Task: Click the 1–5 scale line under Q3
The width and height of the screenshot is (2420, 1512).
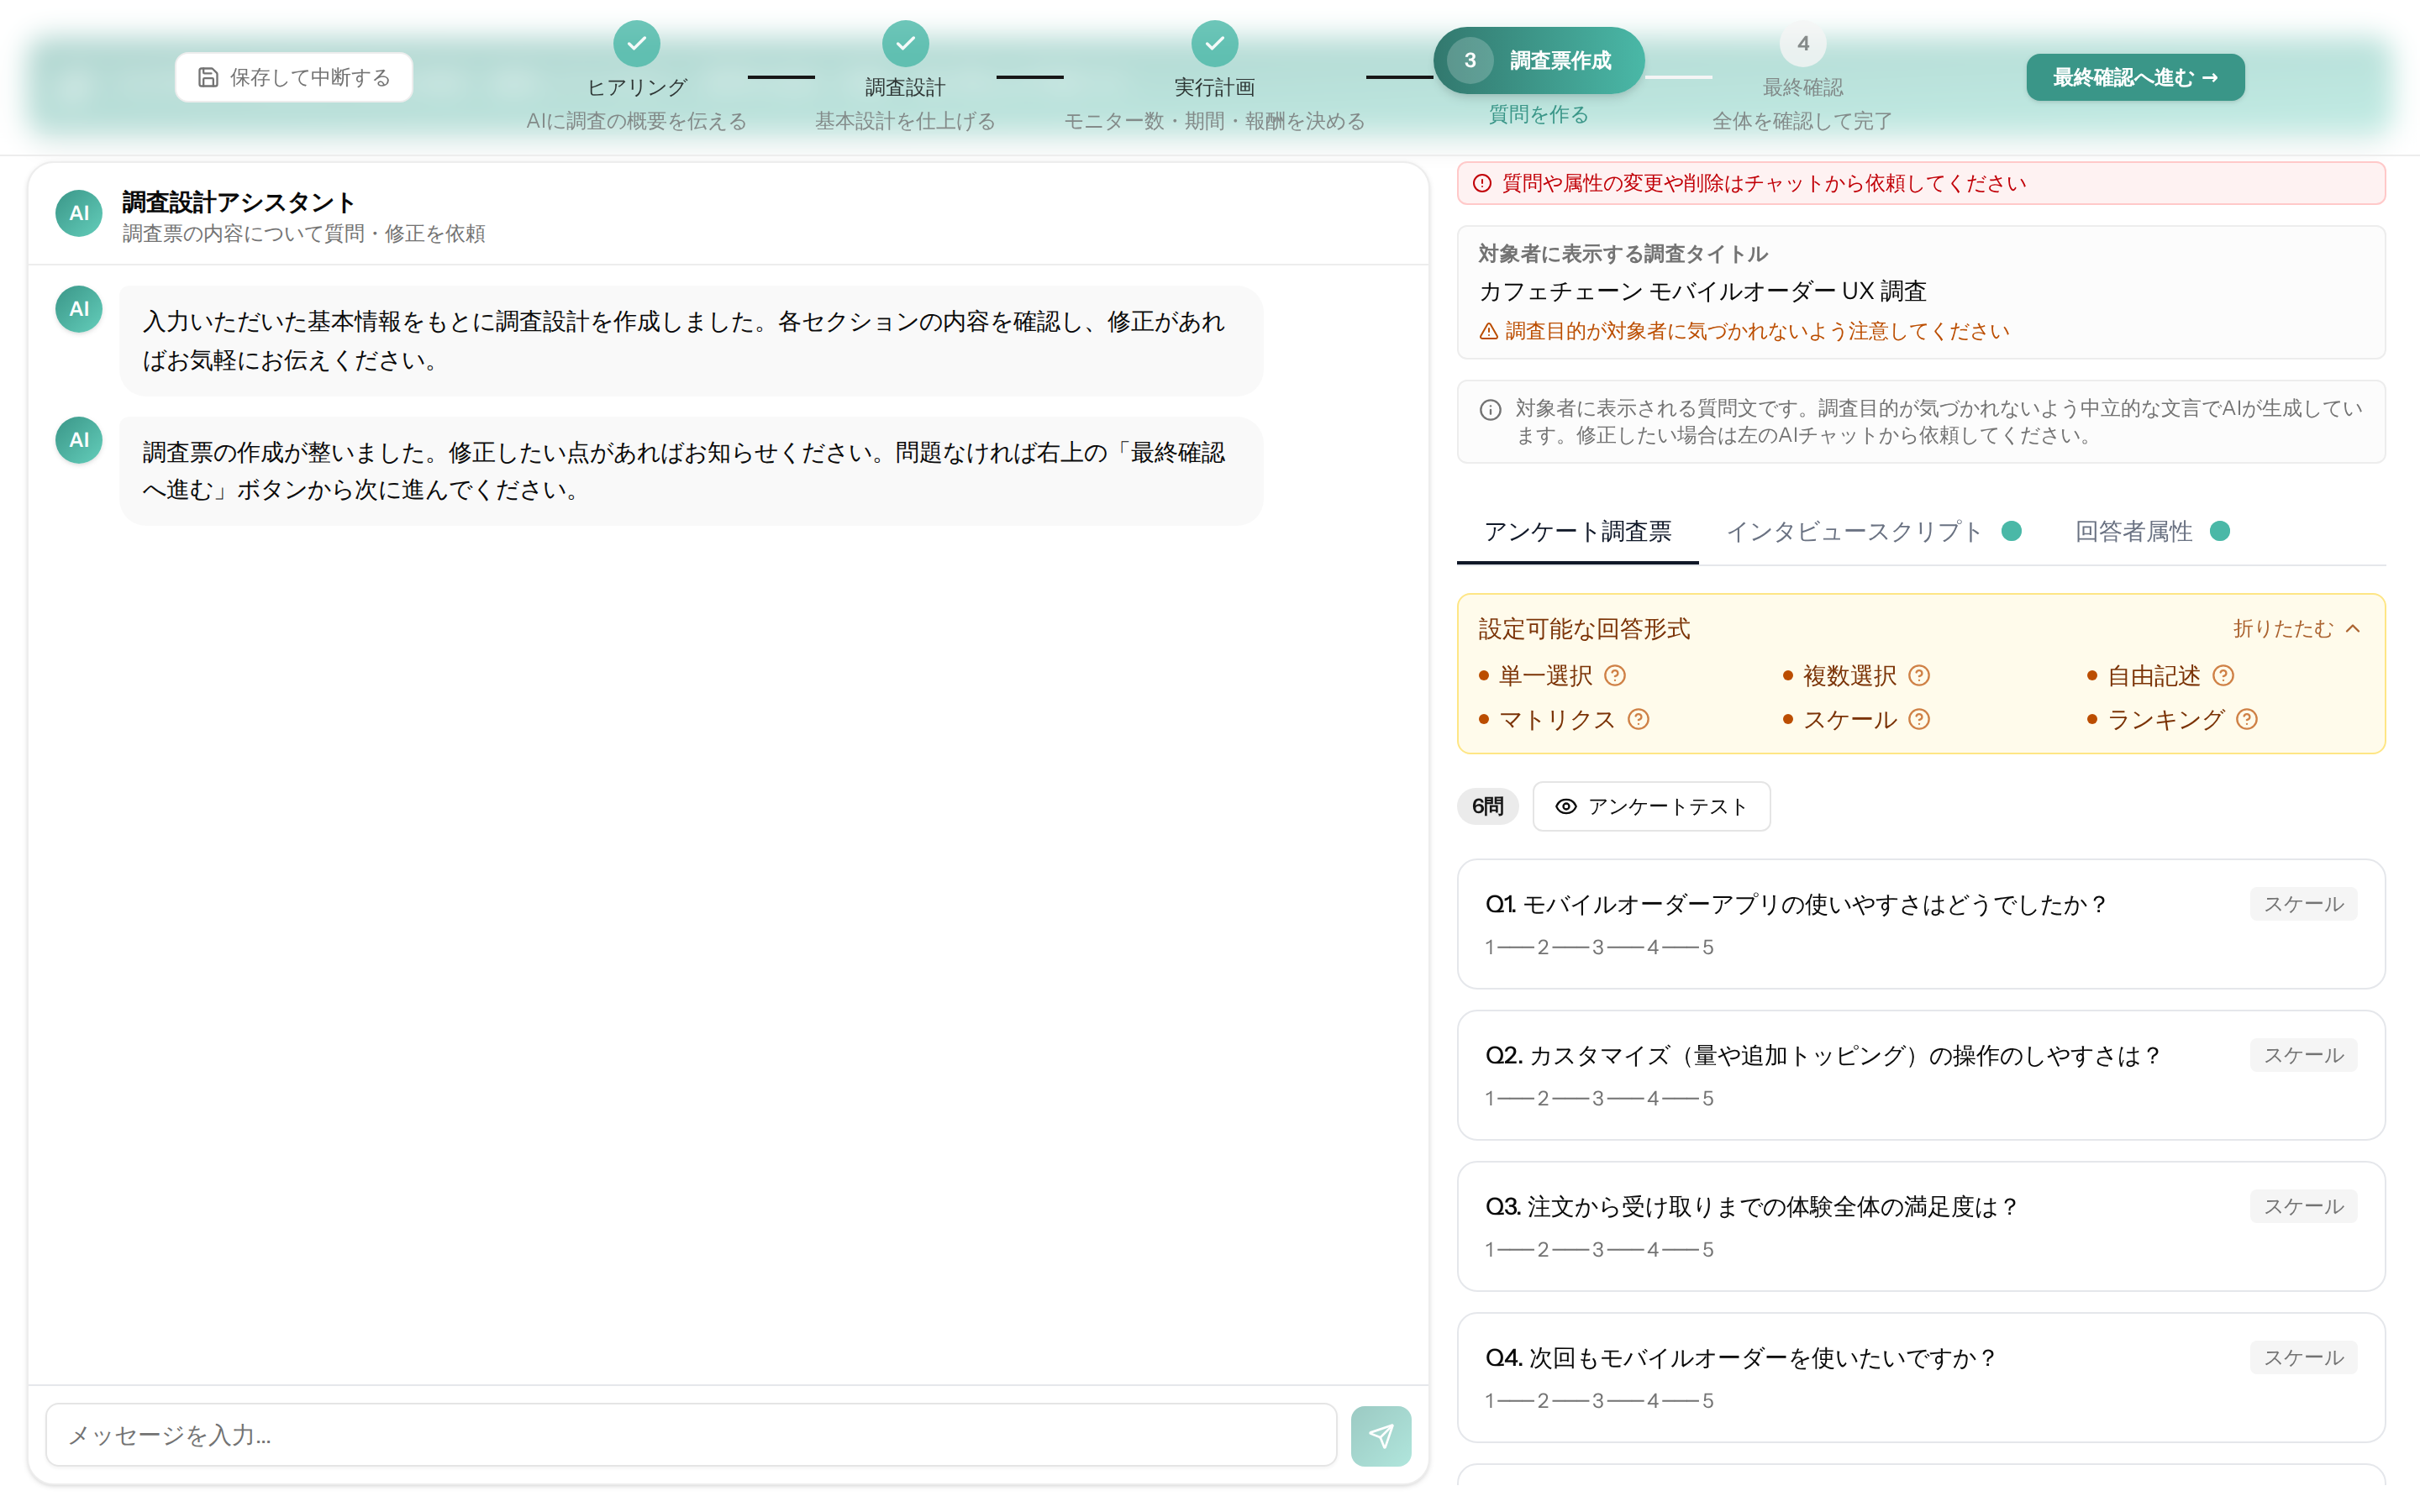Action: tap(1599, 1249)
